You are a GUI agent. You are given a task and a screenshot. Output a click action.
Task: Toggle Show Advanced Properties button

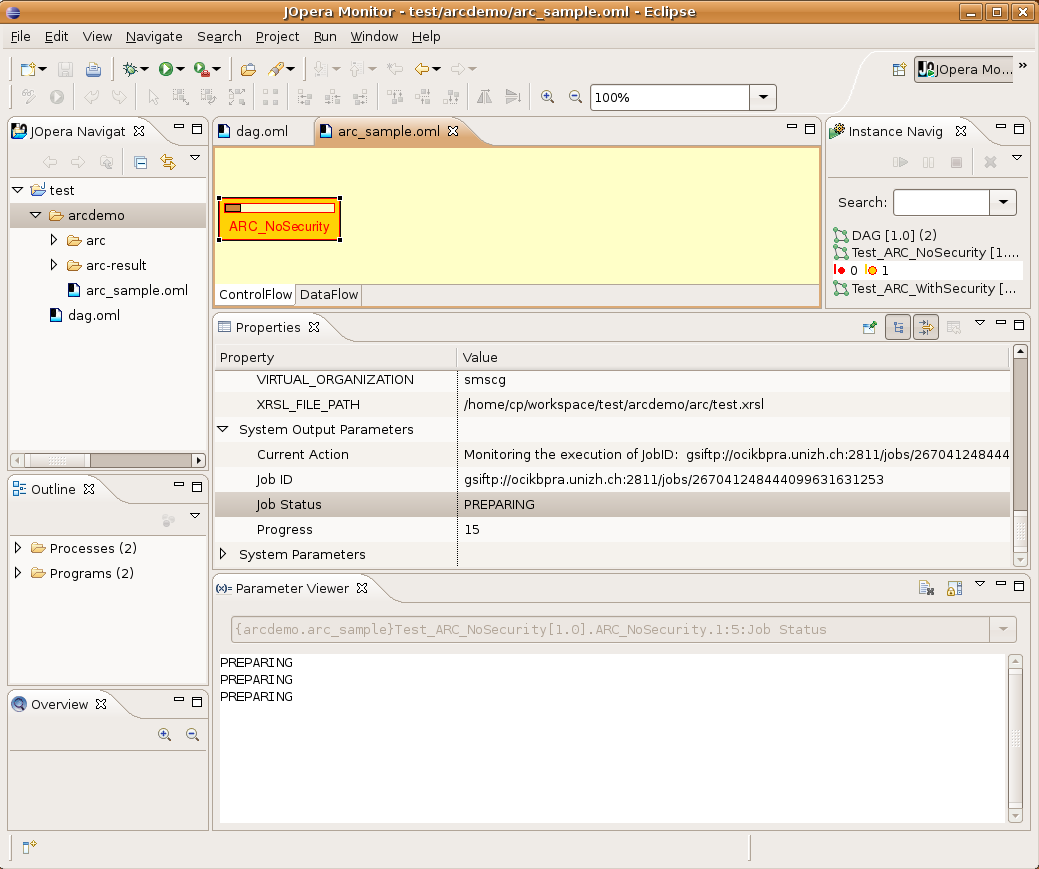click(926, 327)
